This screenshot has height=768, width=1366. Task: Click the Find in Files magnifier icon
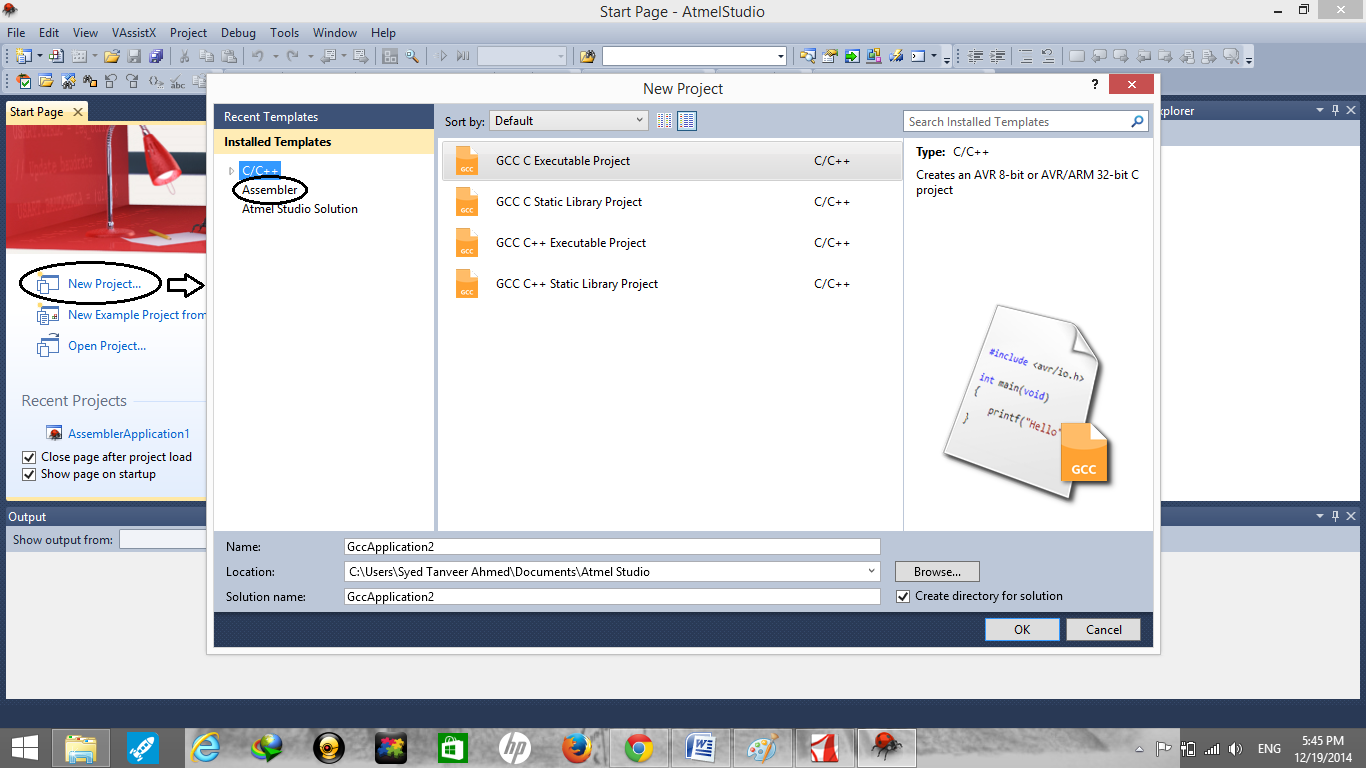(x=412, y=56)
